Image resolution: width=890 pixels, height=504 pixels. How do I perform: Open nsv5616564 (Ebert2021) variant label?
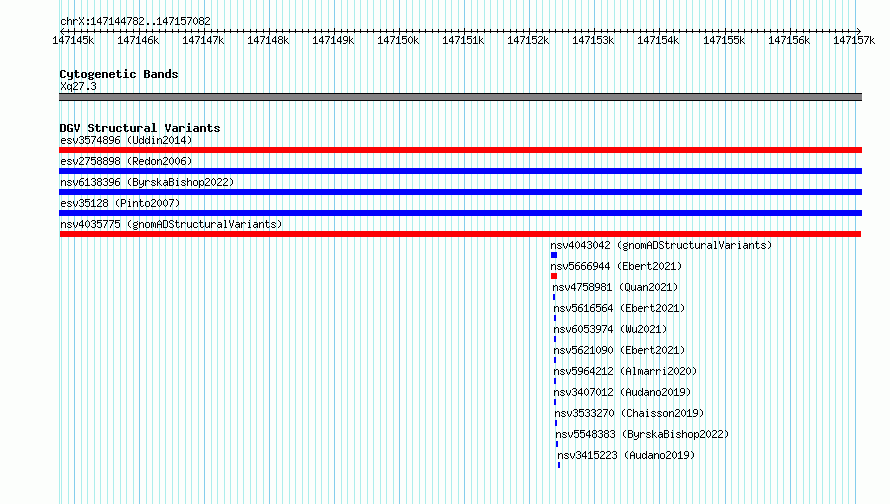pos(619,308)
